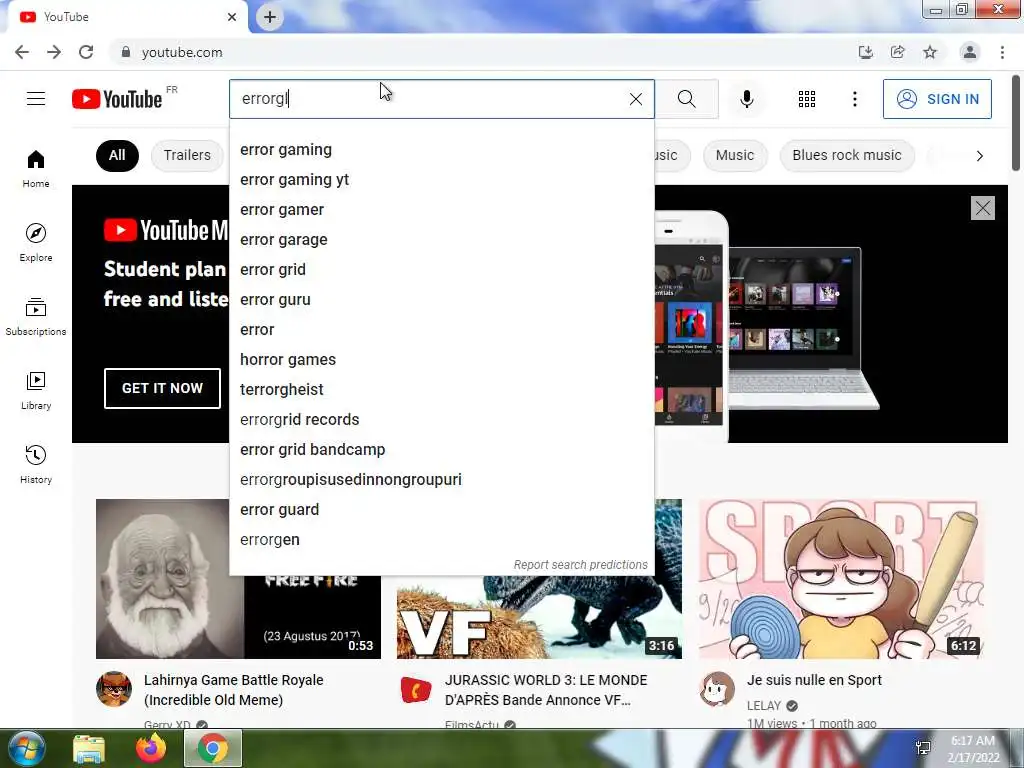Open LELAY channel name link
The height and width of the screenshot is (768, 1024).
click(763, 706)
